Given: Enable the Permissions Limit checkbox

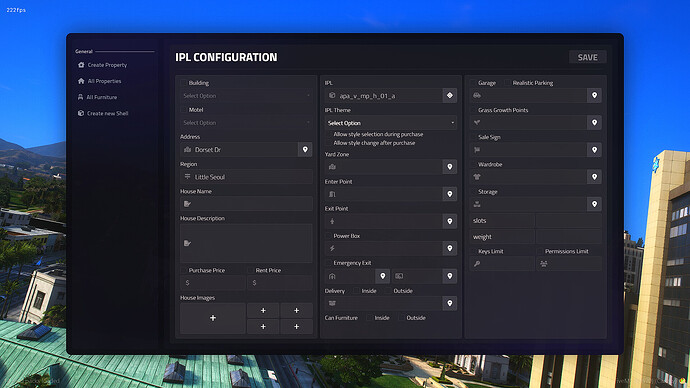Looking at the screenshot, I should point(540,251).
